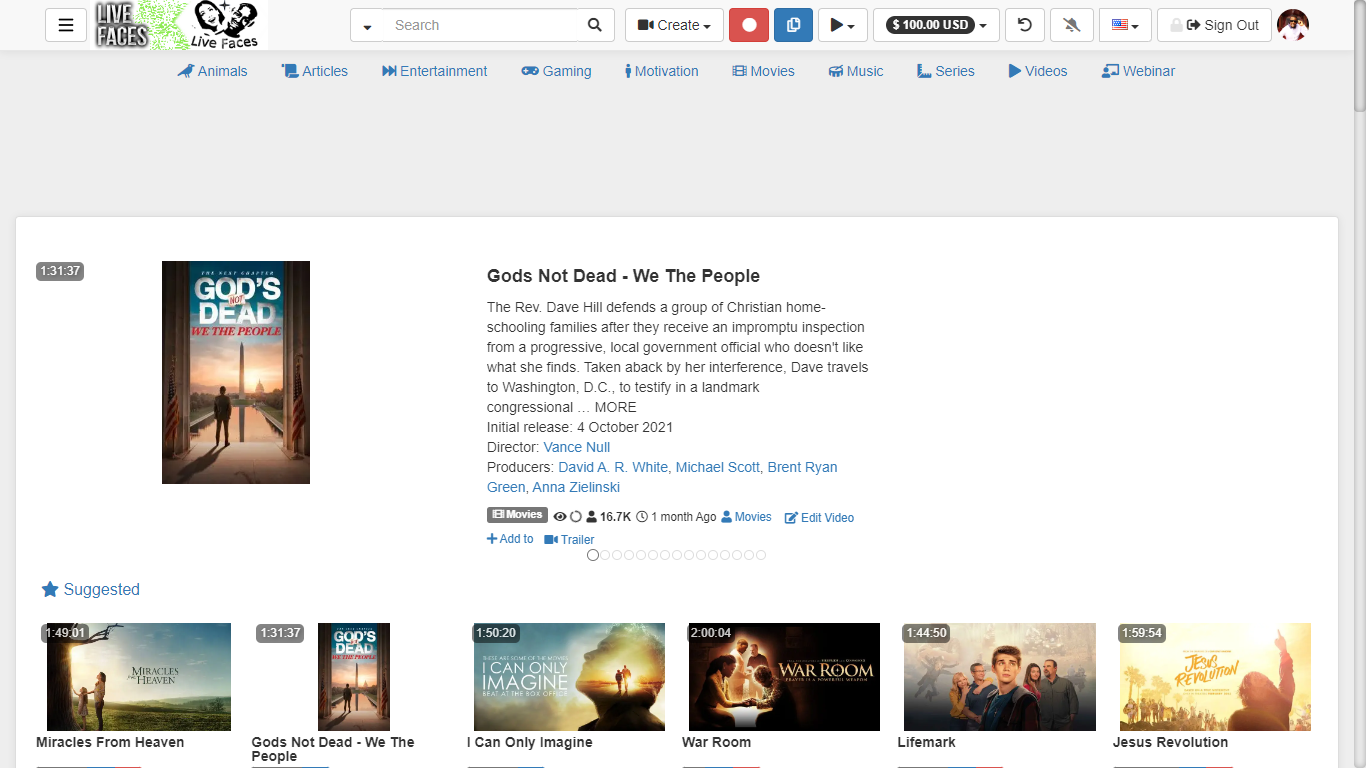The image size is (1366, 768).
Task: Click the eye views icon on the featured movie
Action: click(x=560, y=517)
